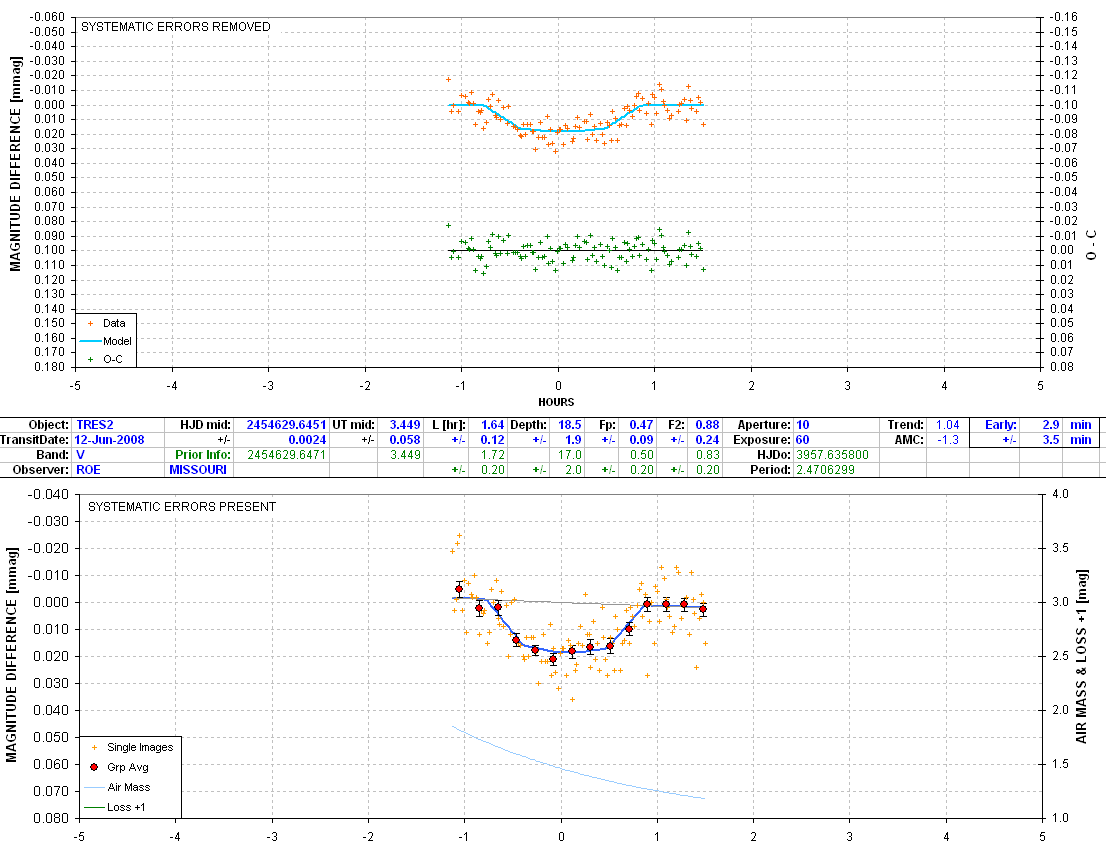Click the O - C axis title
The image size is (1106, 850).
coord(1091,245)
